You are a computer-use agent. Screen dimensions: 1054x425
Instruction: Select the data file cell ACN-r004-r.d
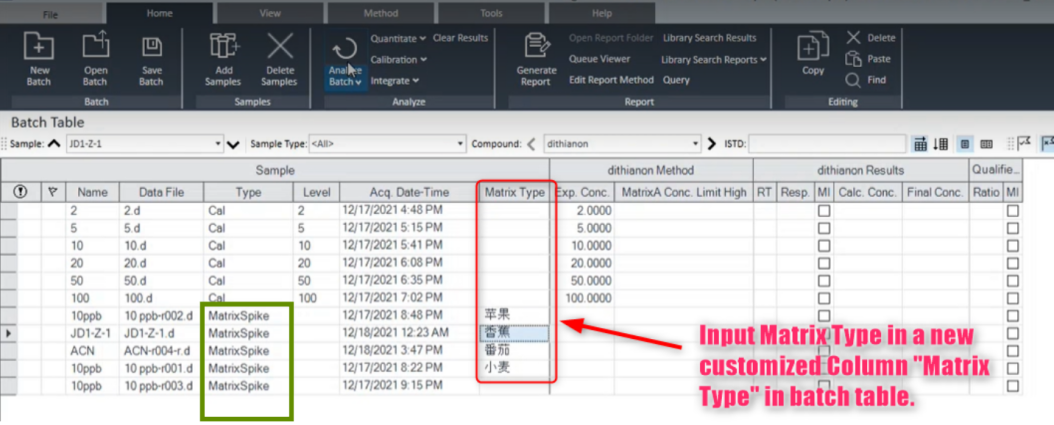(161, 350)
